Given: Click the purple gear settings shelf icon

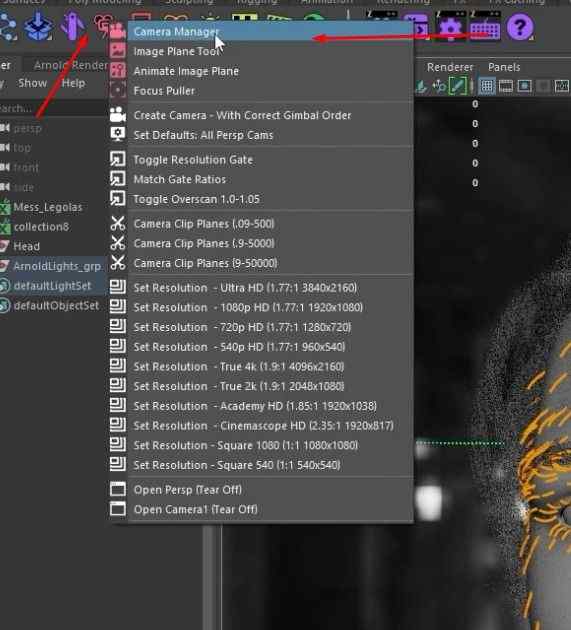Looking at the screenshot, I should 450,27.
